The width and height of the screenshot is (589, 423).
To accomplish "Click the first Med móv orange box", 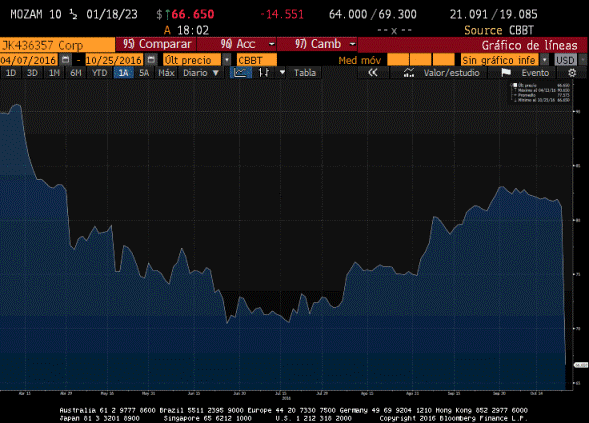I will point(398,60).
